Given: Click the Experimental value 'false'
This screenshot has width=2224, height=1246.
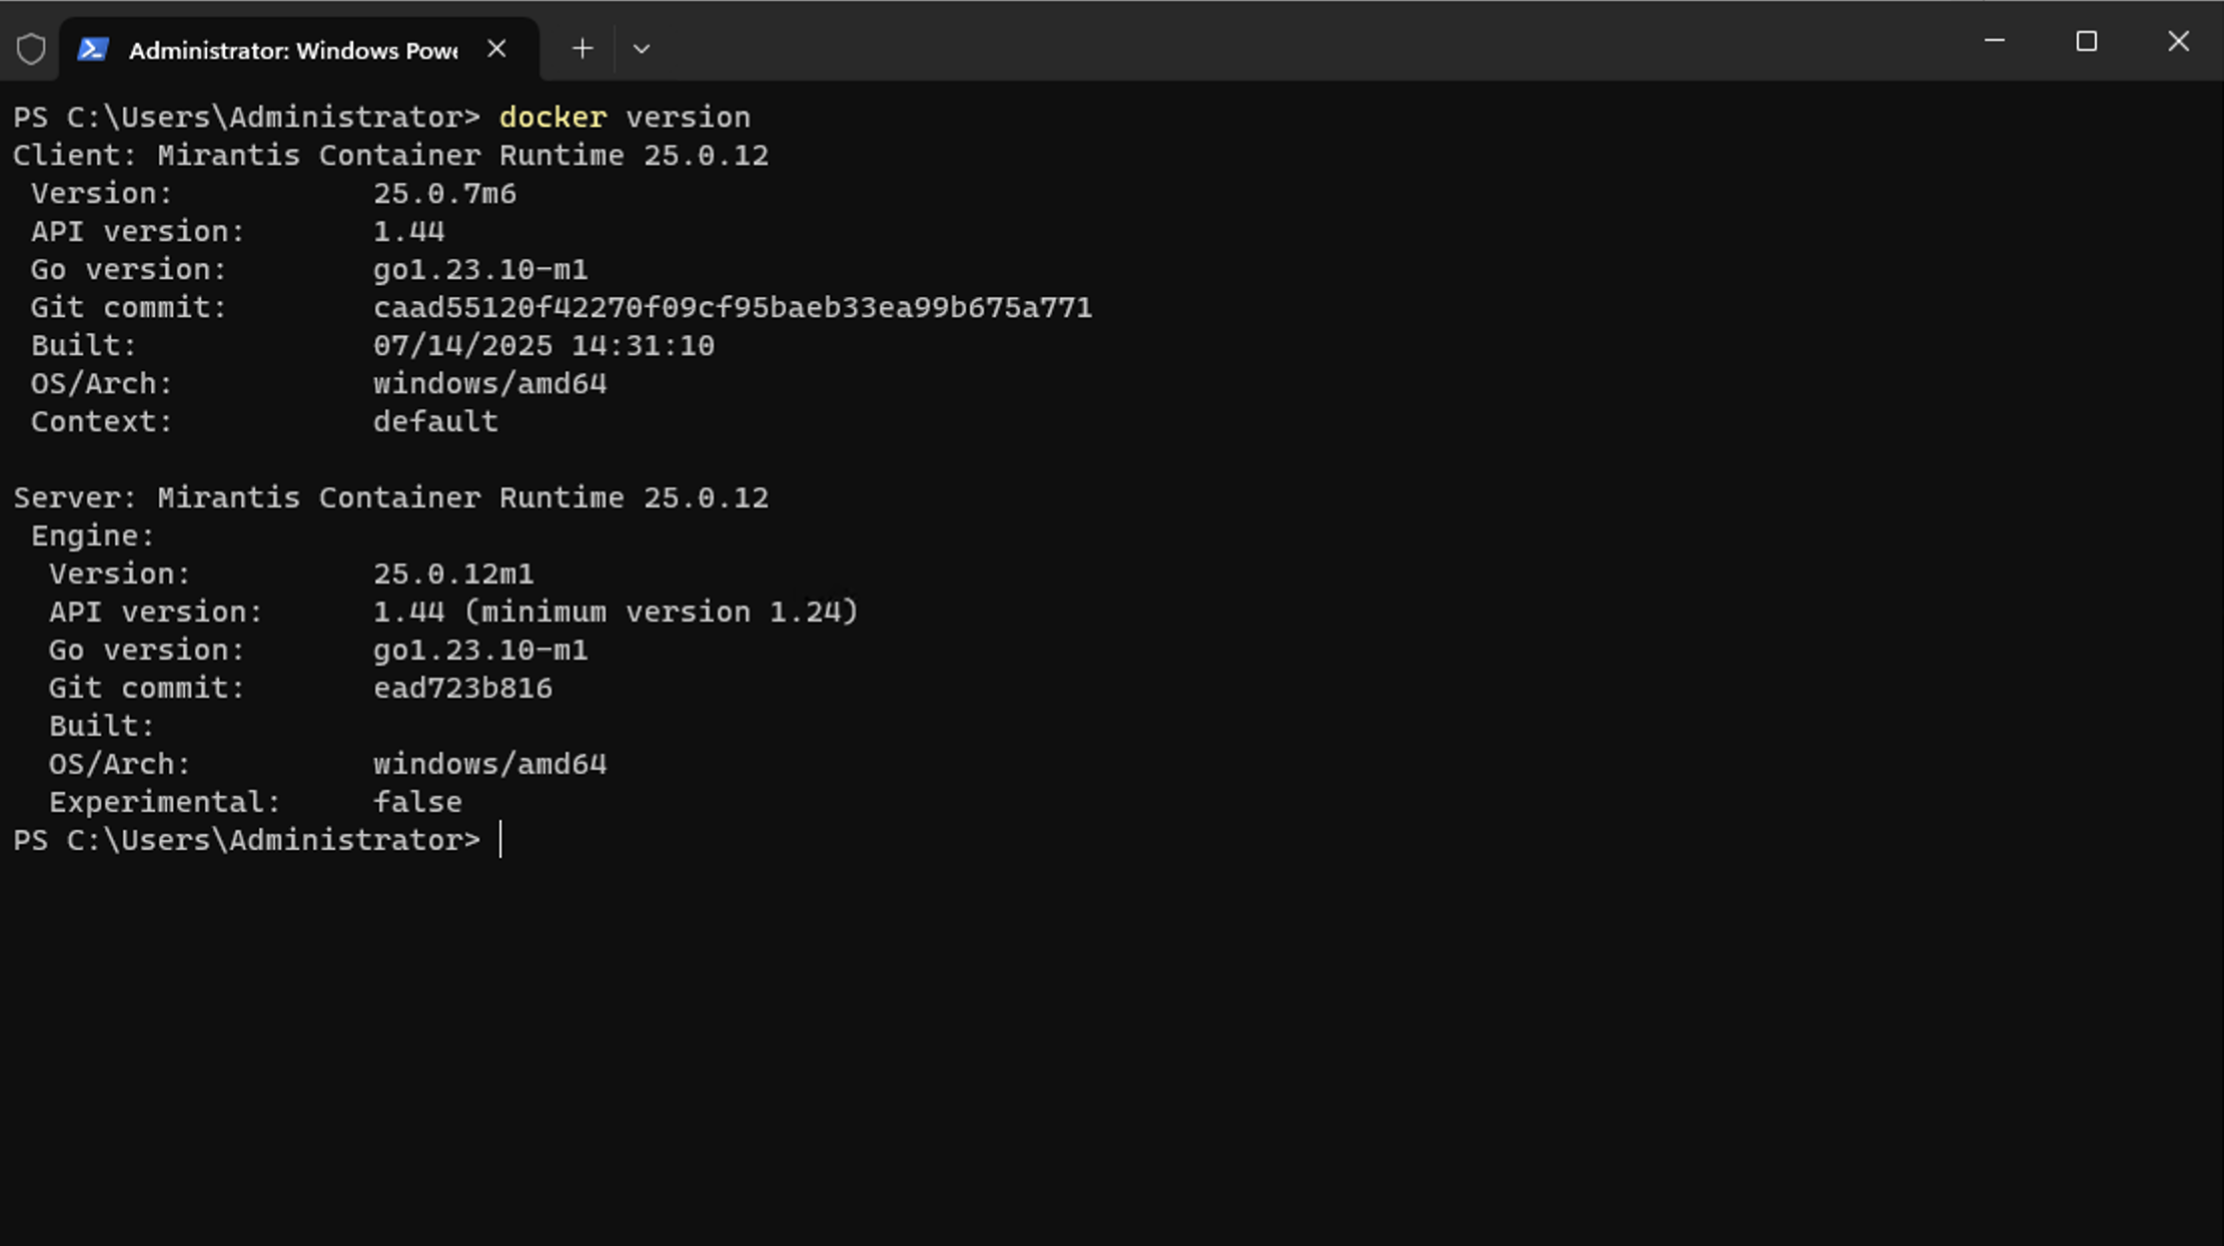Looking at the screenshot, I should pos(418,802).
